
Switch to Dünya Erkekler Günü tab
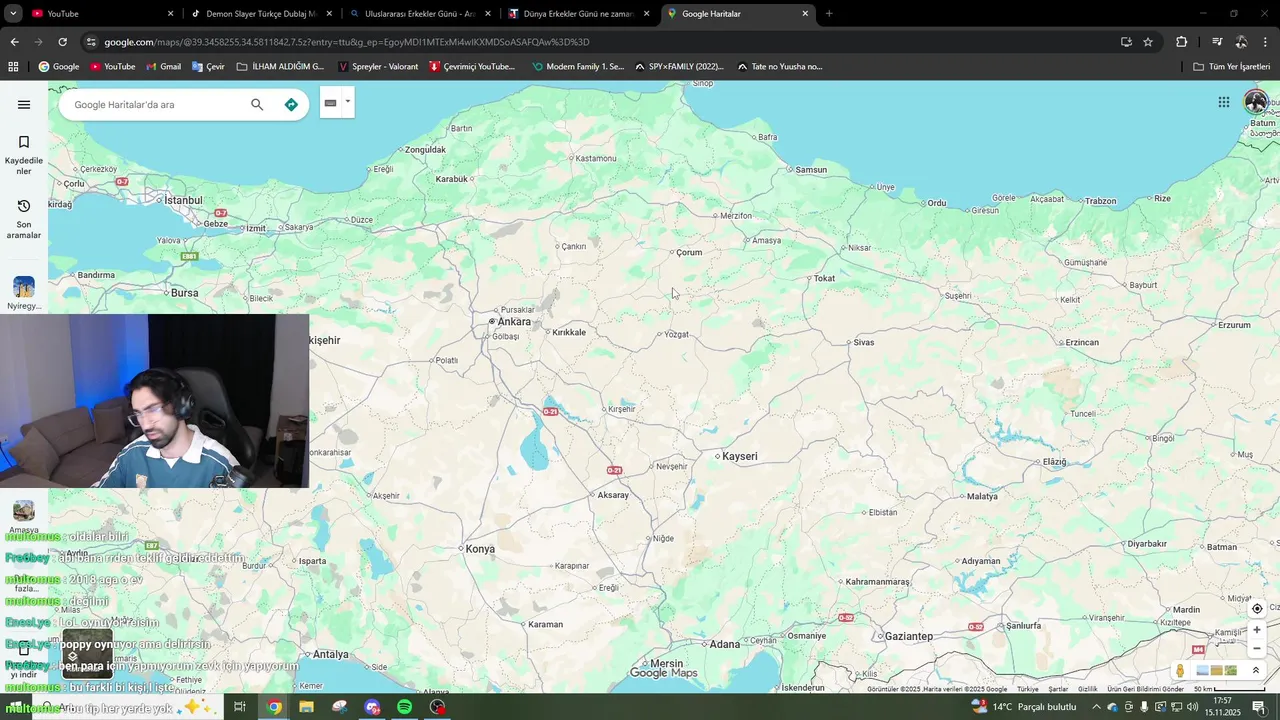point(577,14)
